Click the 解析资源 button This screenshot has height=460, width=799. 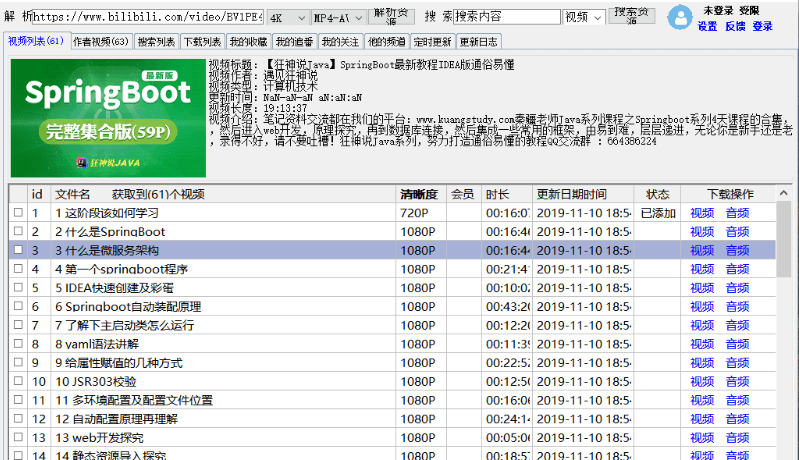[x=391, y=16]
